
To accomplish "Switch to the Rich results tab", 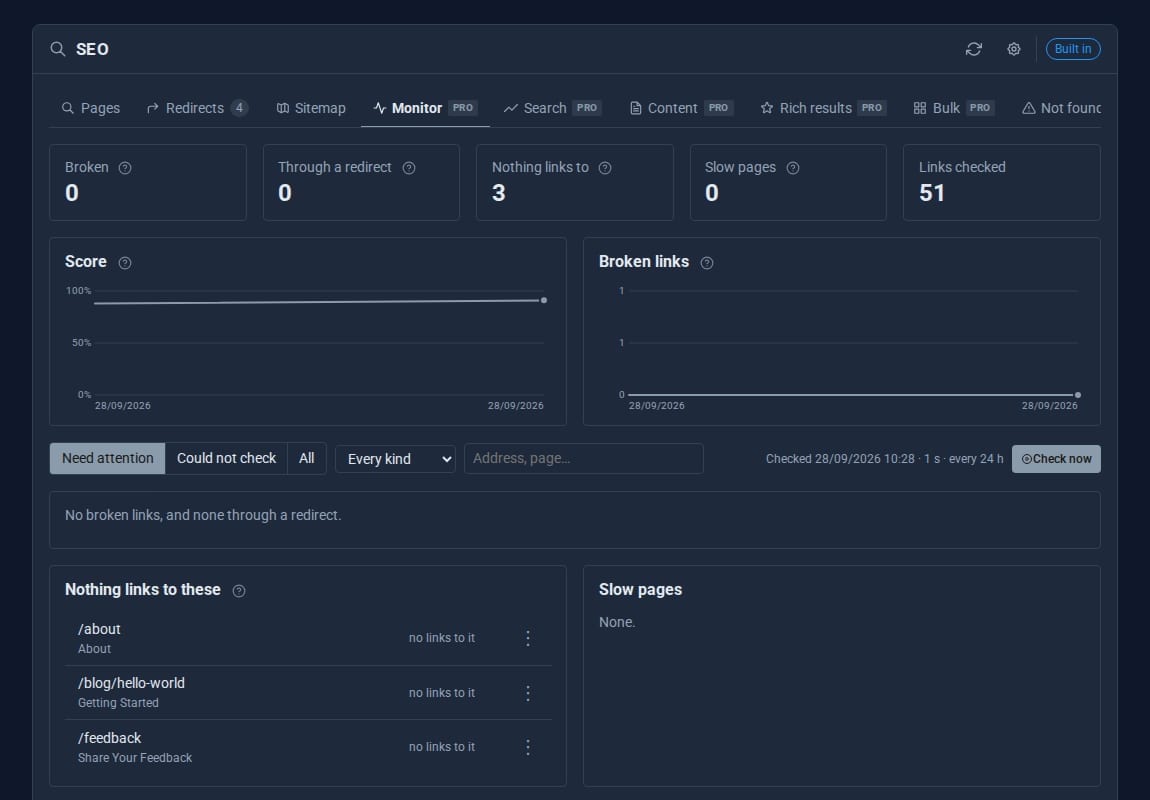I will 823,108.
